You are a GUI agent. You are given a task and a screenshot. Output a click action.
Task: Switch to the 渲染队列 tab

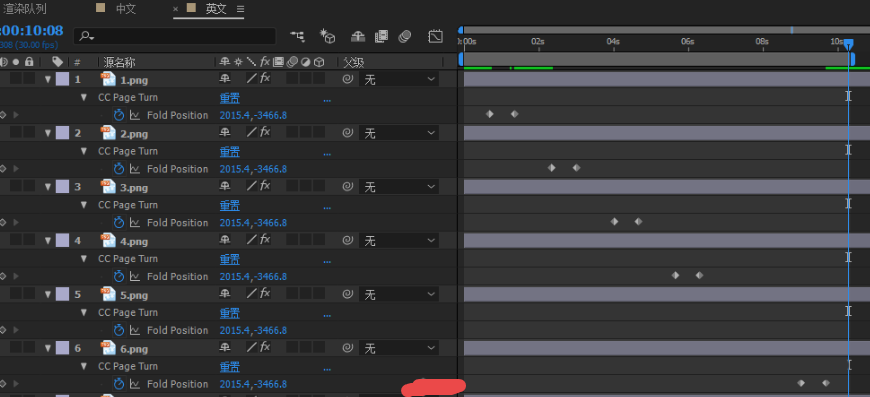[x=24, y=9]
